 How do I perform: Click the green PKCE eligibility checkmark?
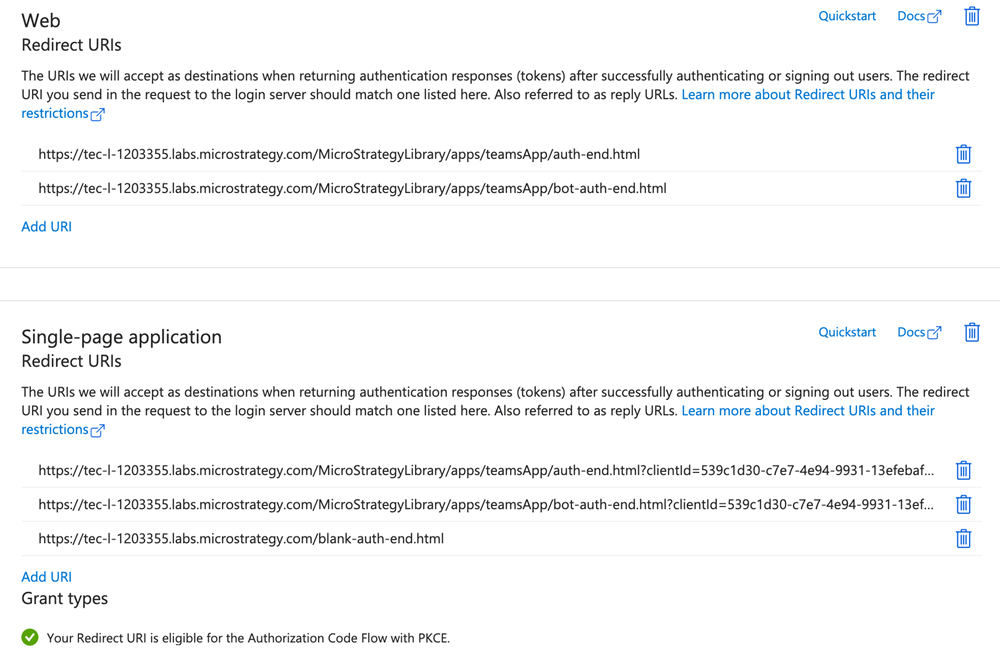30,637
